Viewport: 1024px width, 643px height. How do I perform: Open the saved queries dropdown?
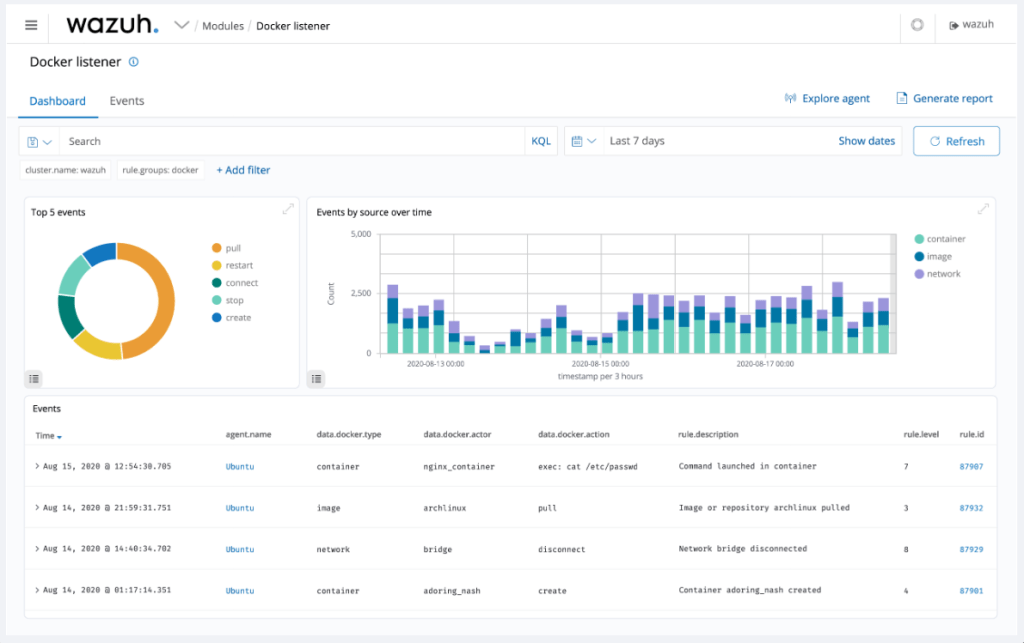pyautogui.click(x=40, y=142)
